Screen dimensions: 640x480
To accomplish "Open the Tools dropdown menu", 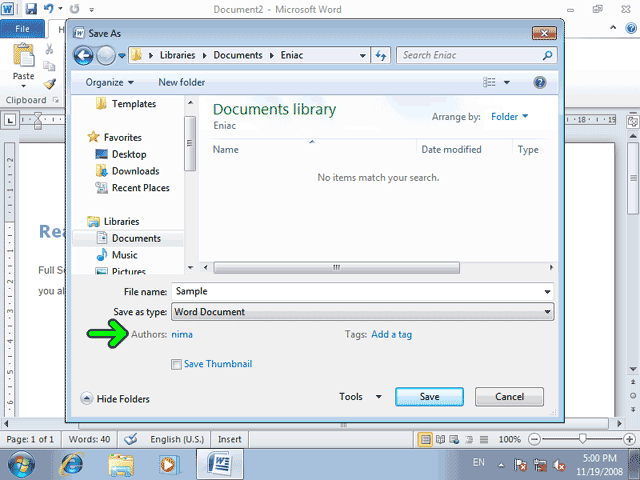I will click(x=360, y=397).
